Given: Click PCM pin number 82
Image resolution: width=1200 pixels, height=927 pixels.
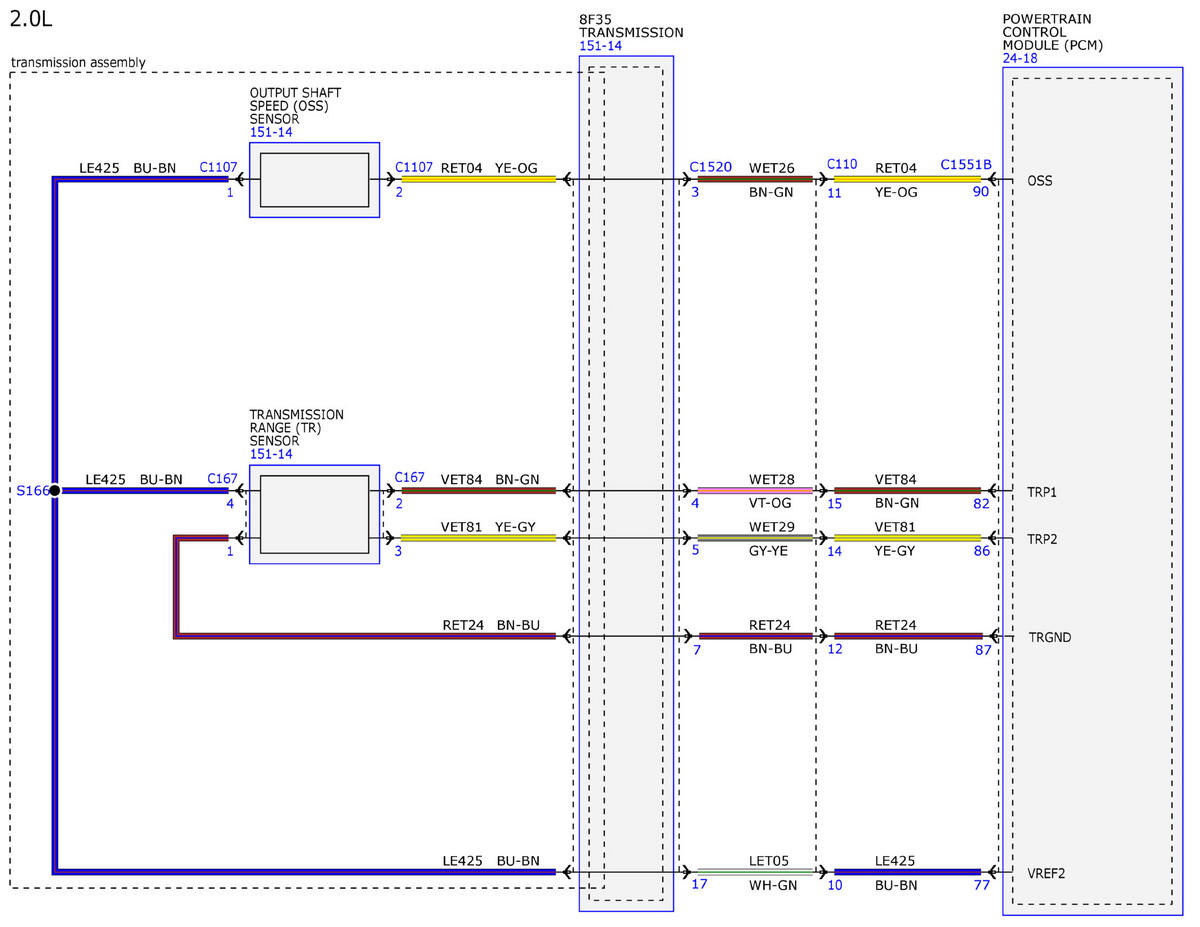Looking at the screenshot, I should coord(981,503).
